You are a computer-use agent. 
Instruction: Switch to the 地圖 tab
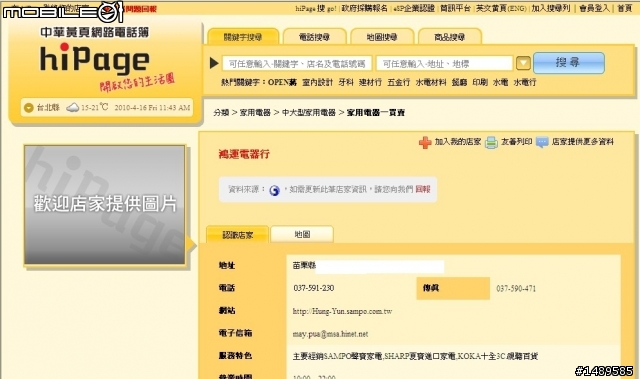coord(302,235)
